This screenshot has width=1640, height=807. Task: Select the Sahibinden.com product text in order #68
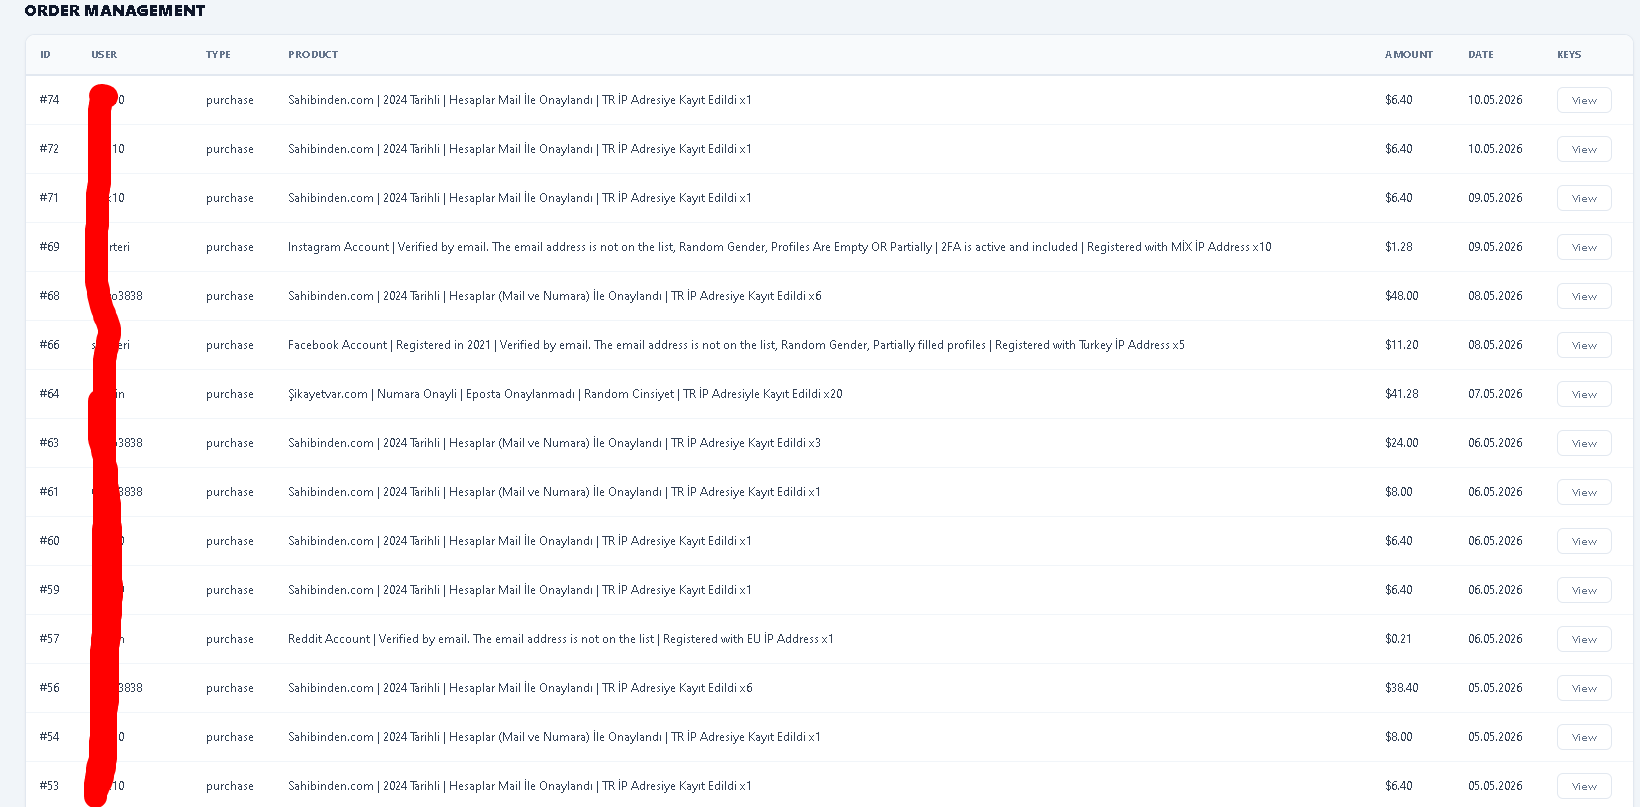click(555, 296)
